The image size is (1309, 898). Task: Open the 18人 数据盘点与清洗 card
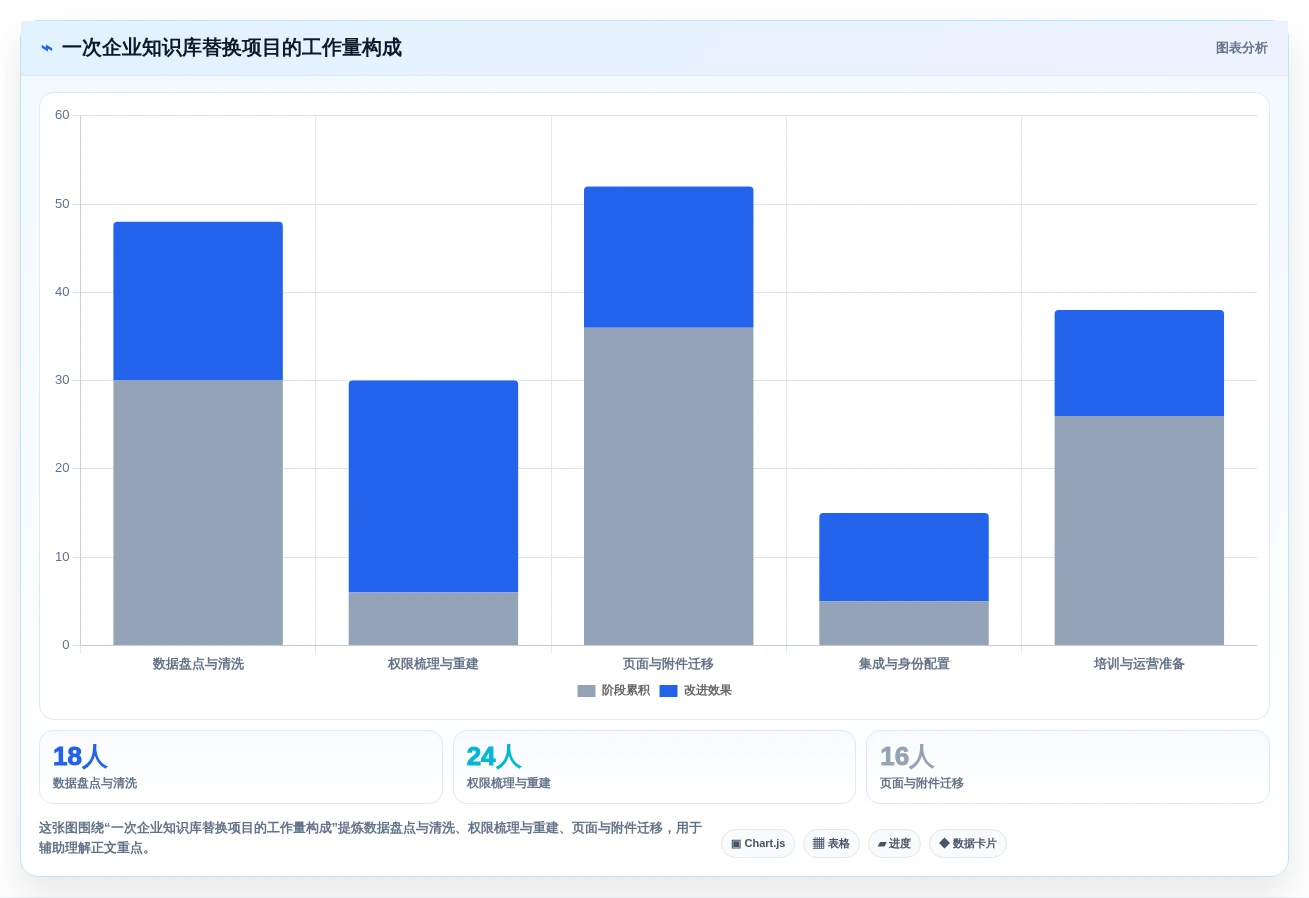pyautogui.click(x=241, y=767)
